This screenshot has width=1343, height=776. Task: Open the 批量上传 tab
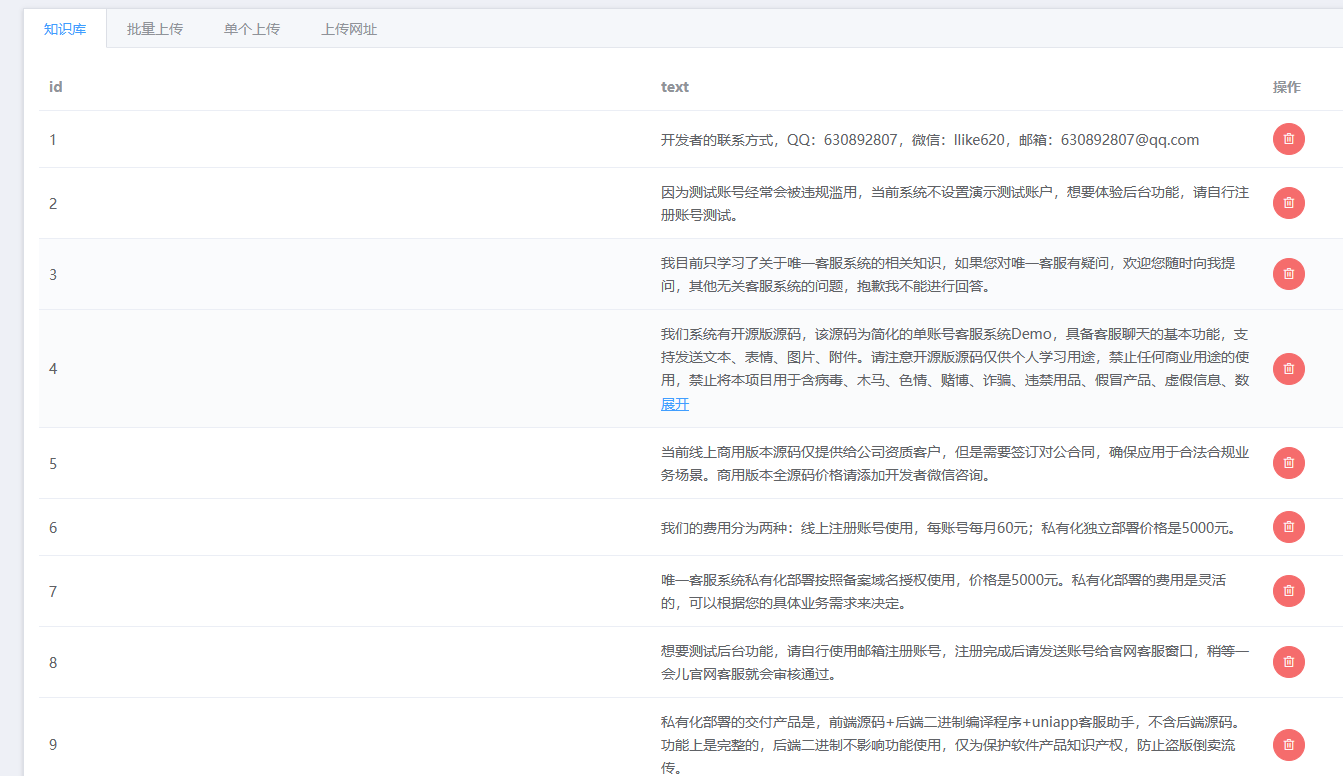click(x=155, y=29)
